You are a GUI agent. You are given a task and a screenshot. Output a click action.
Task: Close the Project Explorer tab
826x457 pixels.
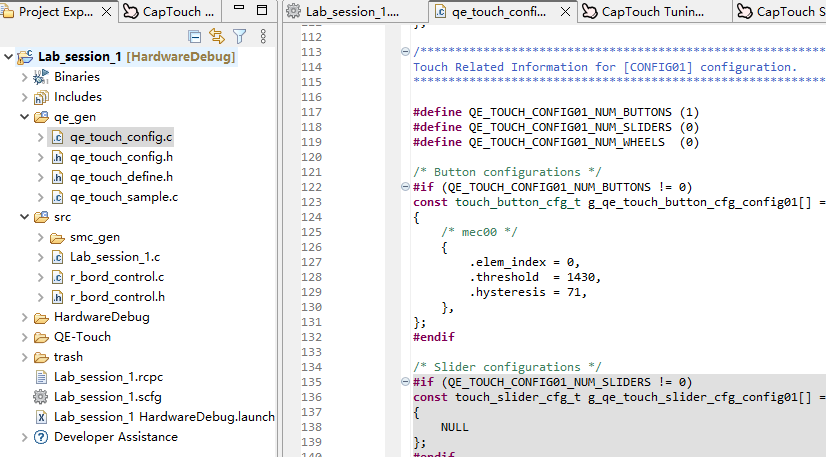coord(106,12)
